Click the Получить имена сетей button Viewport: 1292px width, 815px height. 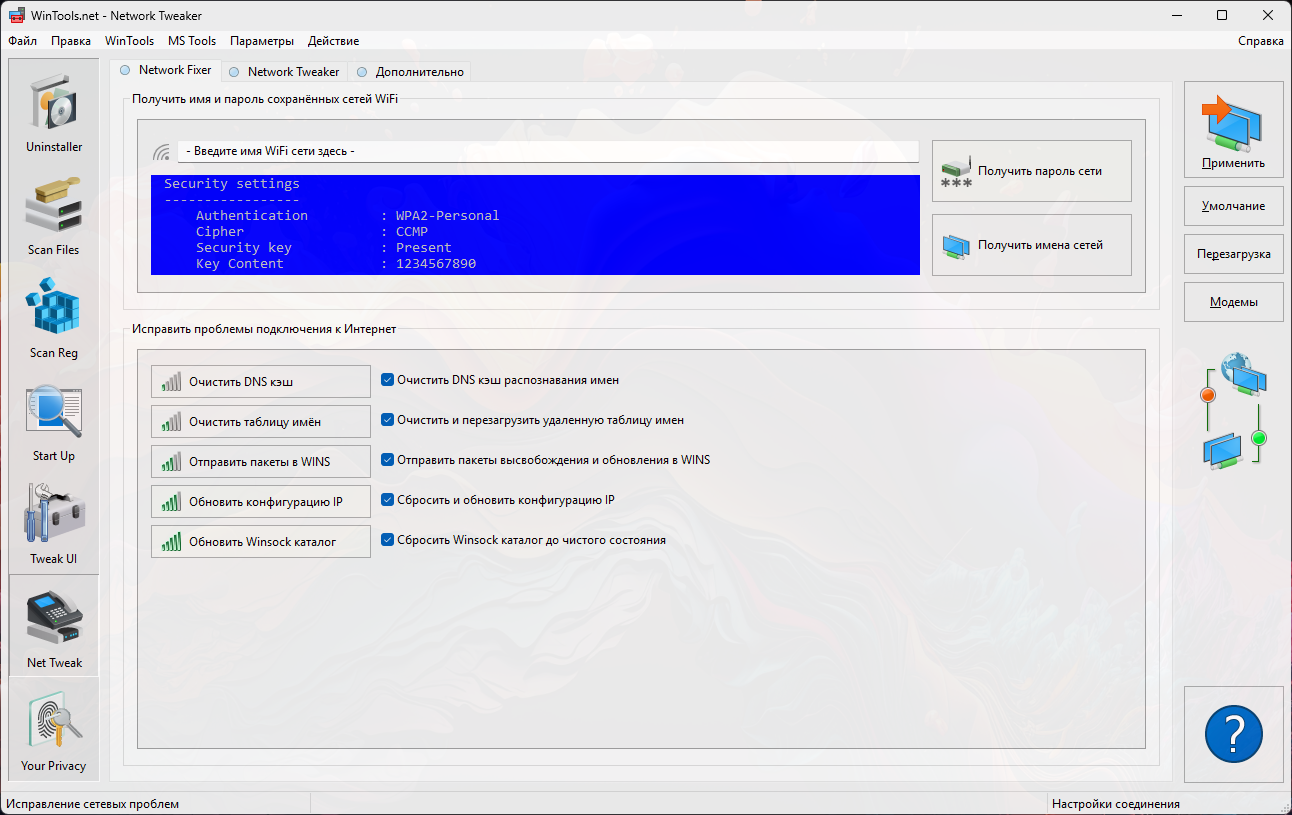pyautogui.click(x=1032, y=245)
